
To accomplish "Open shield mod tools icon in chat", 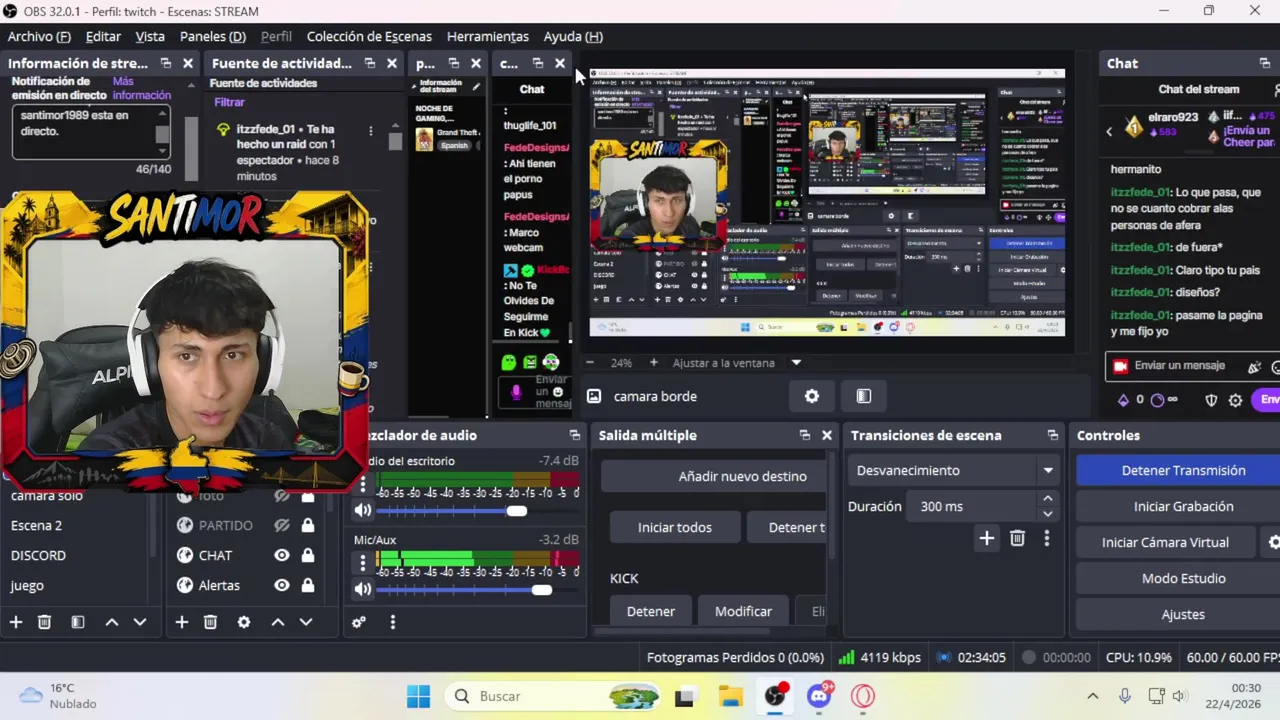I will click(x=1211, y=400).
